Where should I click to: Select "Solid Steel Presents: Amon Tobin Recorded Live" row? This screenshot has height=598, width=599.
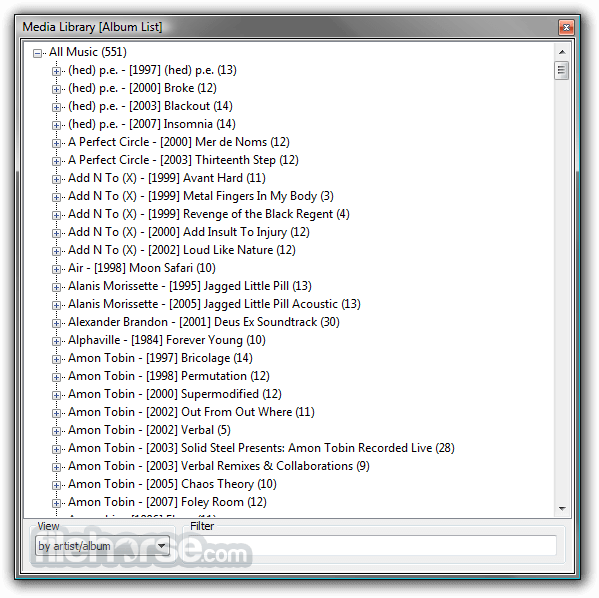click(x=261, y=447)
